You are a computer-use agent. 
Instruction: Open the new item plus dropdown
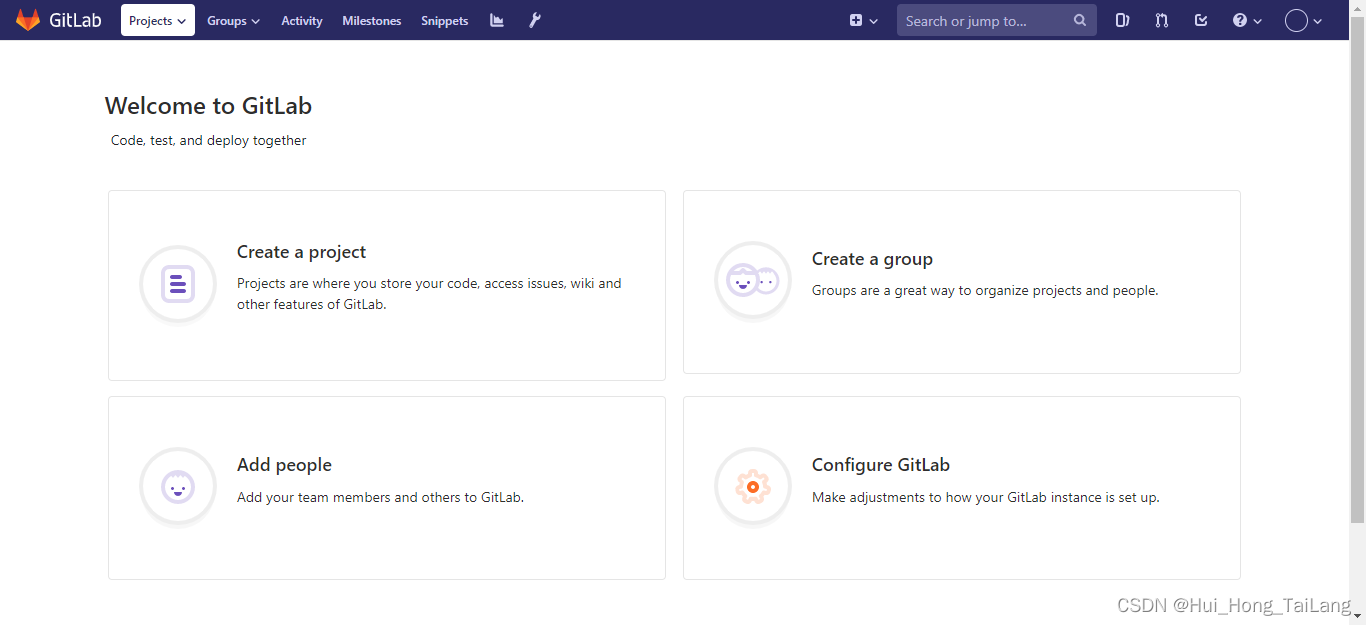pyautogui.click(x=863, y=20)
